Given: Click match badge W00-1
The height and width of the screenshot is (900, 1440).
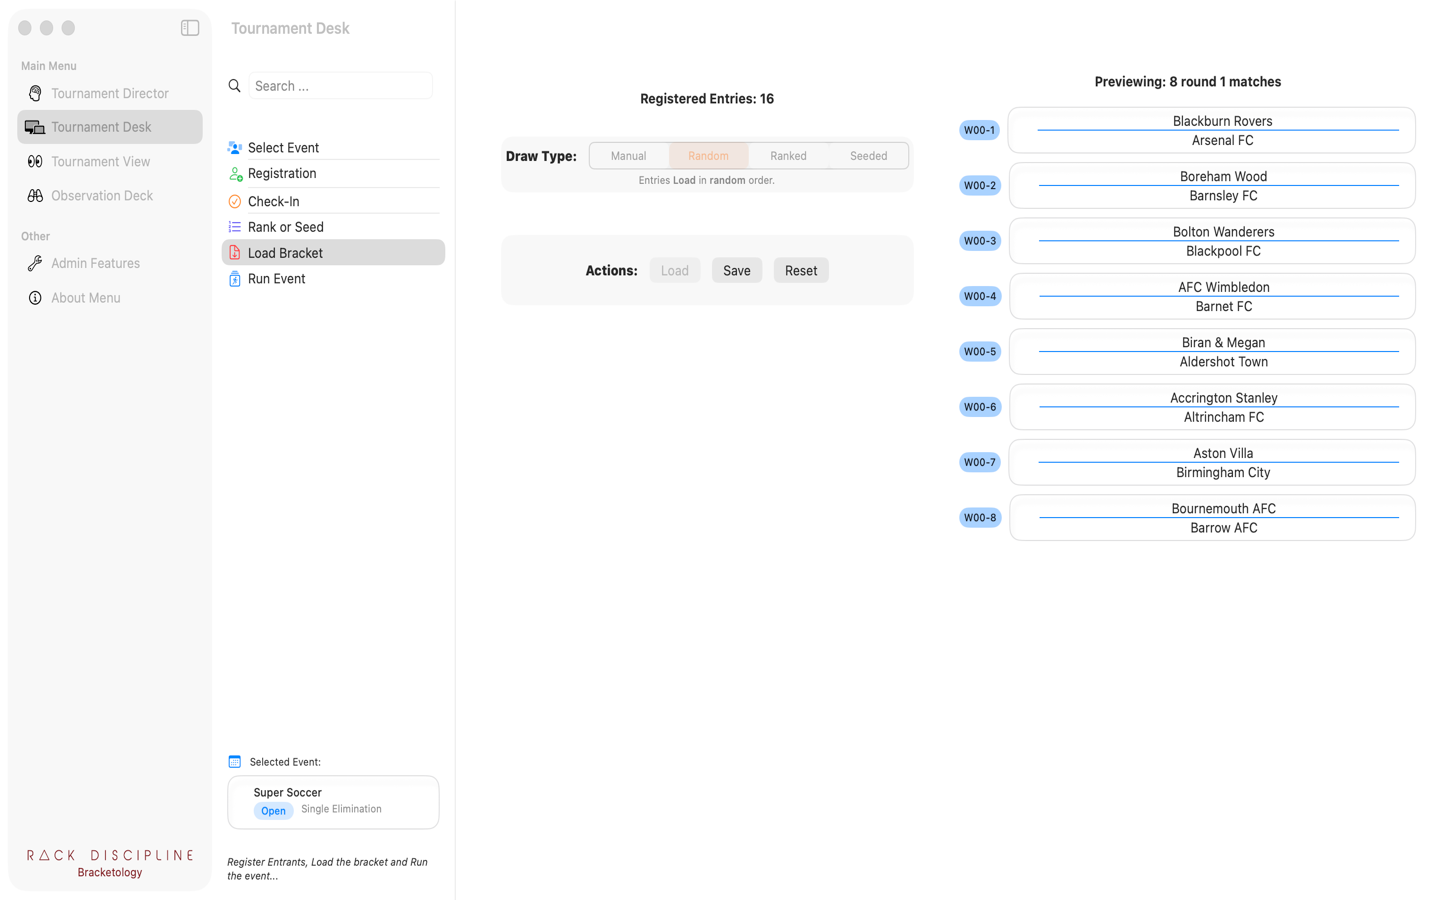Looking at the screenshot, I should pyautogui.click(x=980, y=130).
